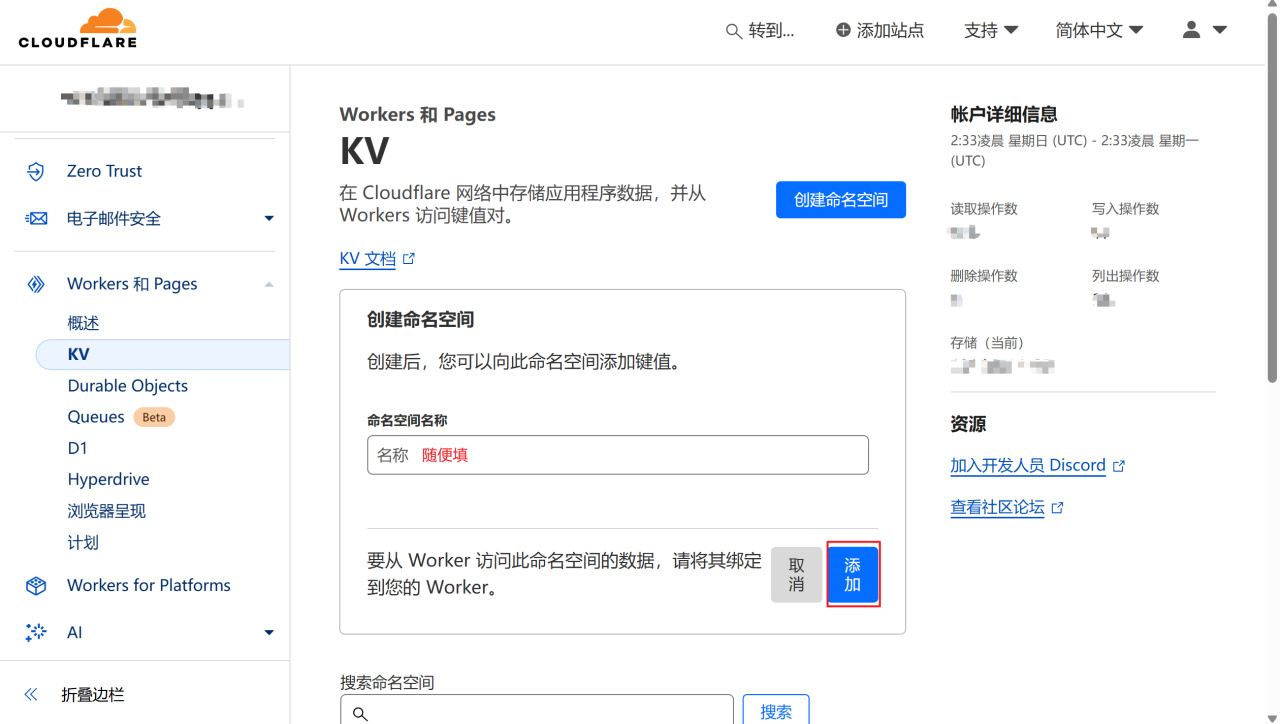Click the magnifier icon beside 转到
The height and width of the screenshot is (724, 1280).
coord(733,31)
